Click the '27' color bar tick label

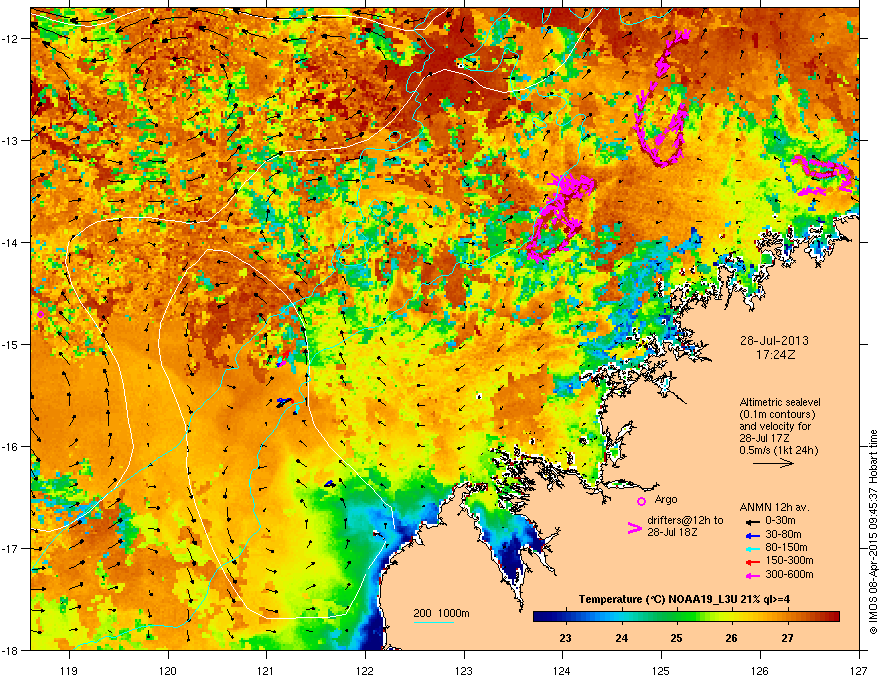click(x=787, y=638)
